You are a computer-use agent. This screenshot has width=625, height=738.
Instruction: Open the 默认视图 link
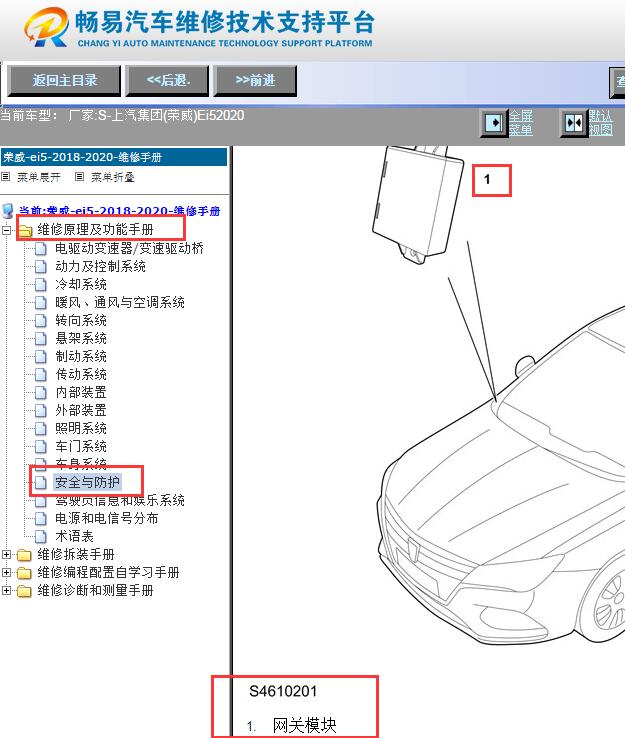601,123
